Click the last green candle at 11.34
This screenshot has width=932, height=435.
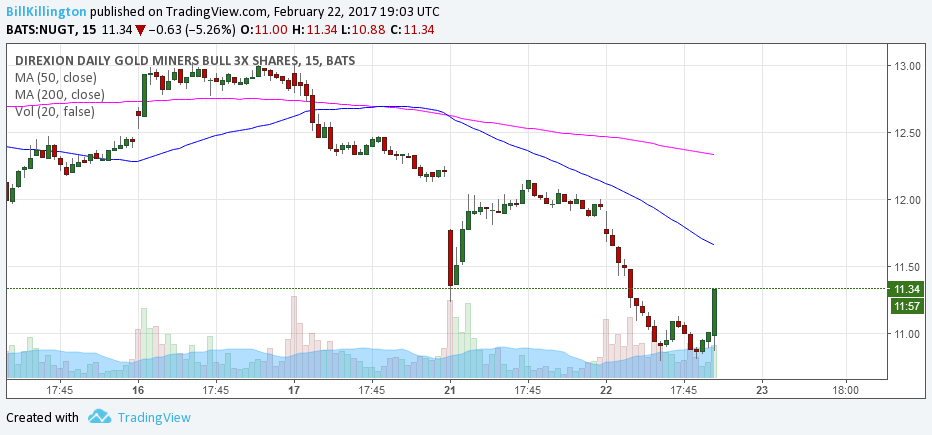click(x=714, y=312)
